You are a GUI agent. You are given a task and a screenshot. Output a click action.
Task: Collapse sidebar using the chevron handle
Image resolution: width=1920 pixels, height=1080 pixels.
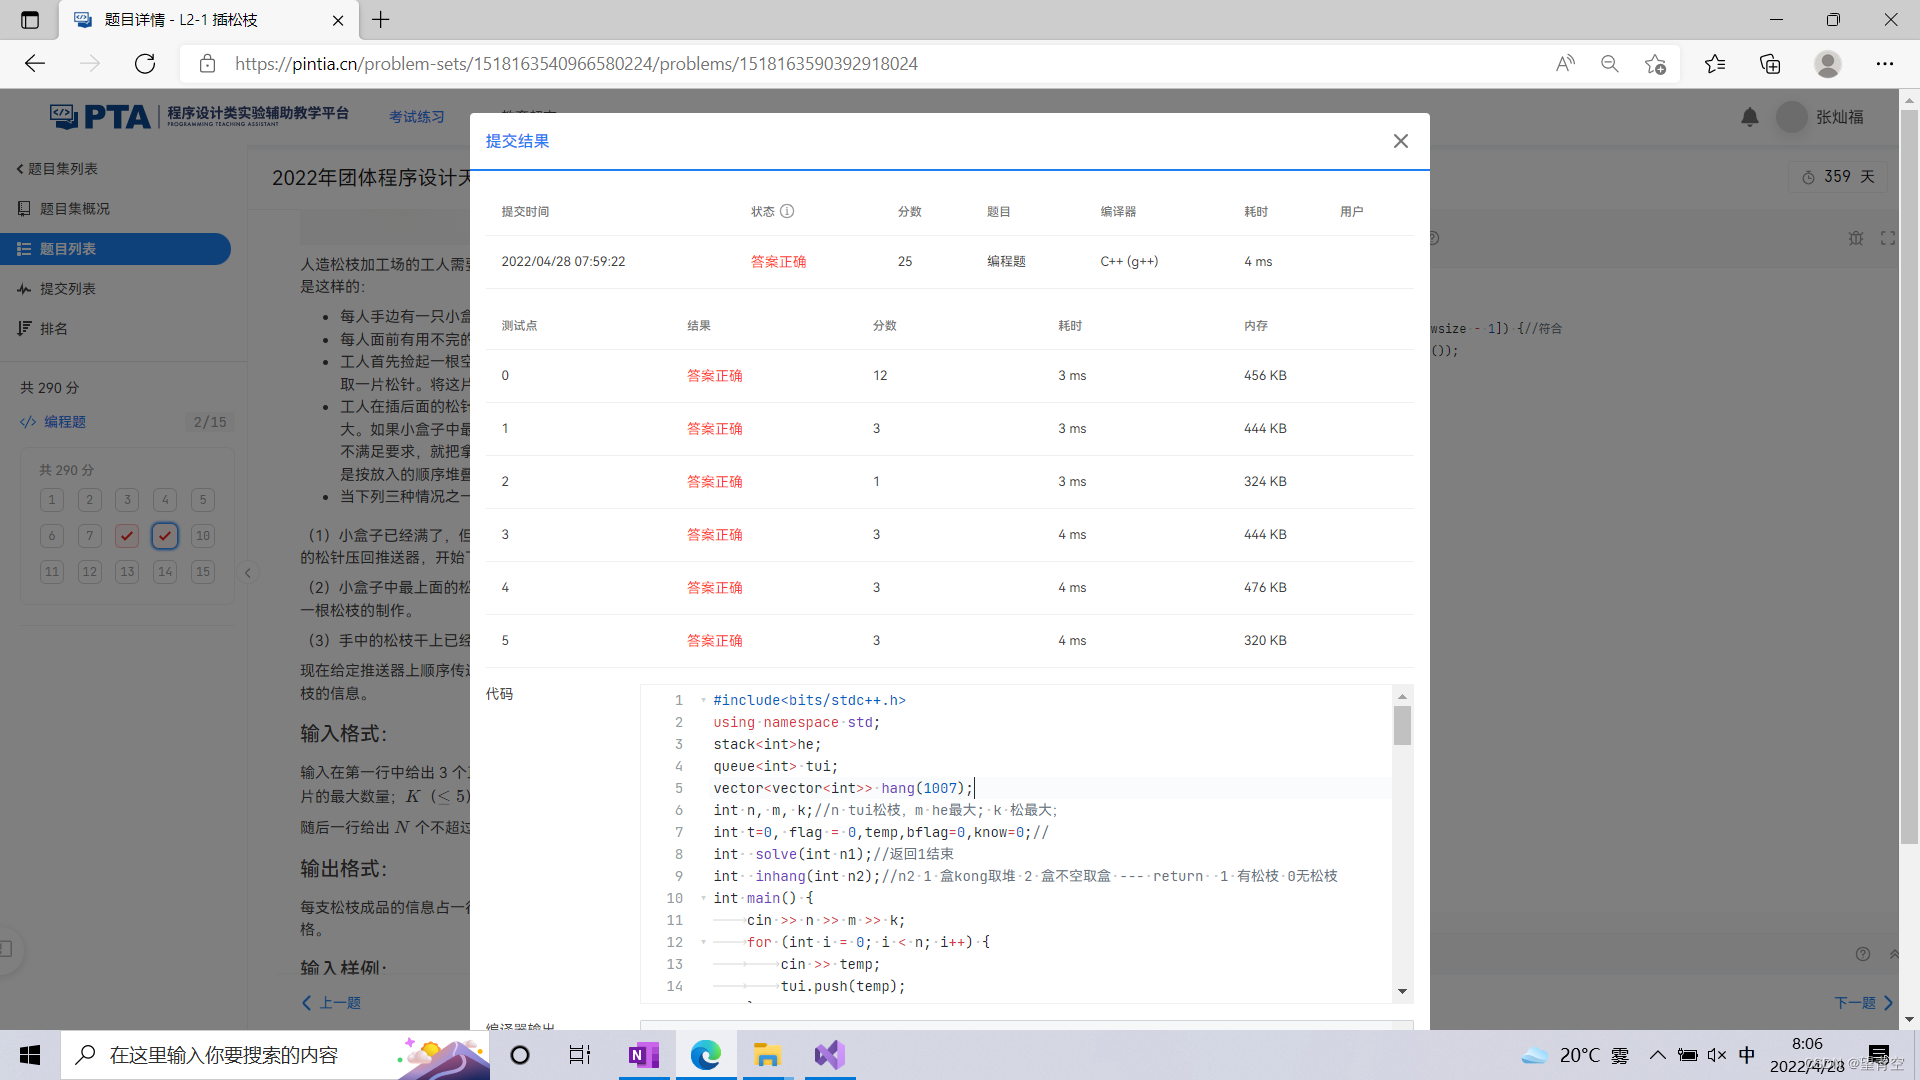click(x=247, y=573)
